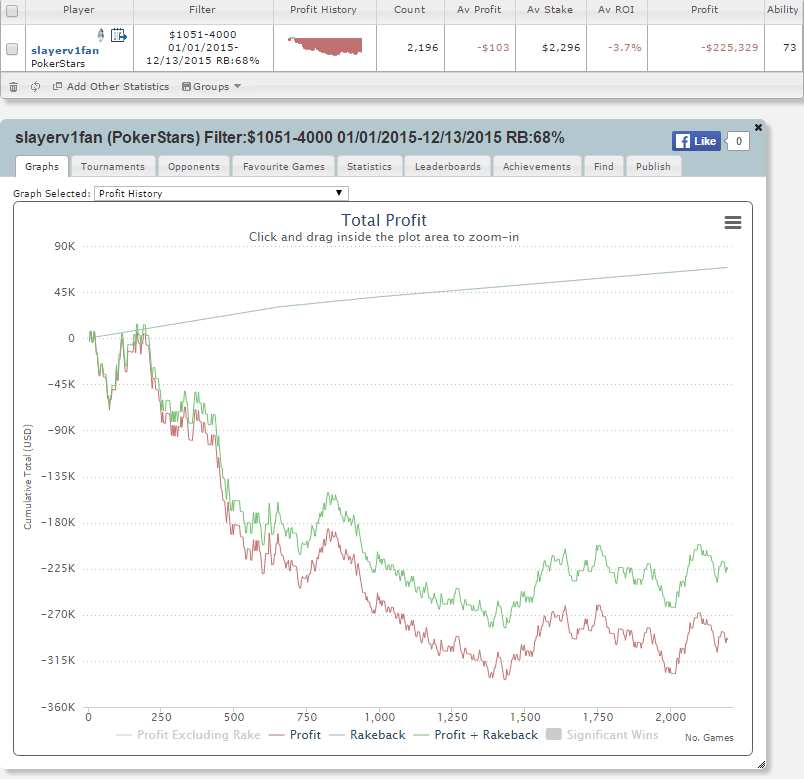The height and width of the screenshot is (779, 804).
Task: Click Add Other Statistics
Action: 111,86
